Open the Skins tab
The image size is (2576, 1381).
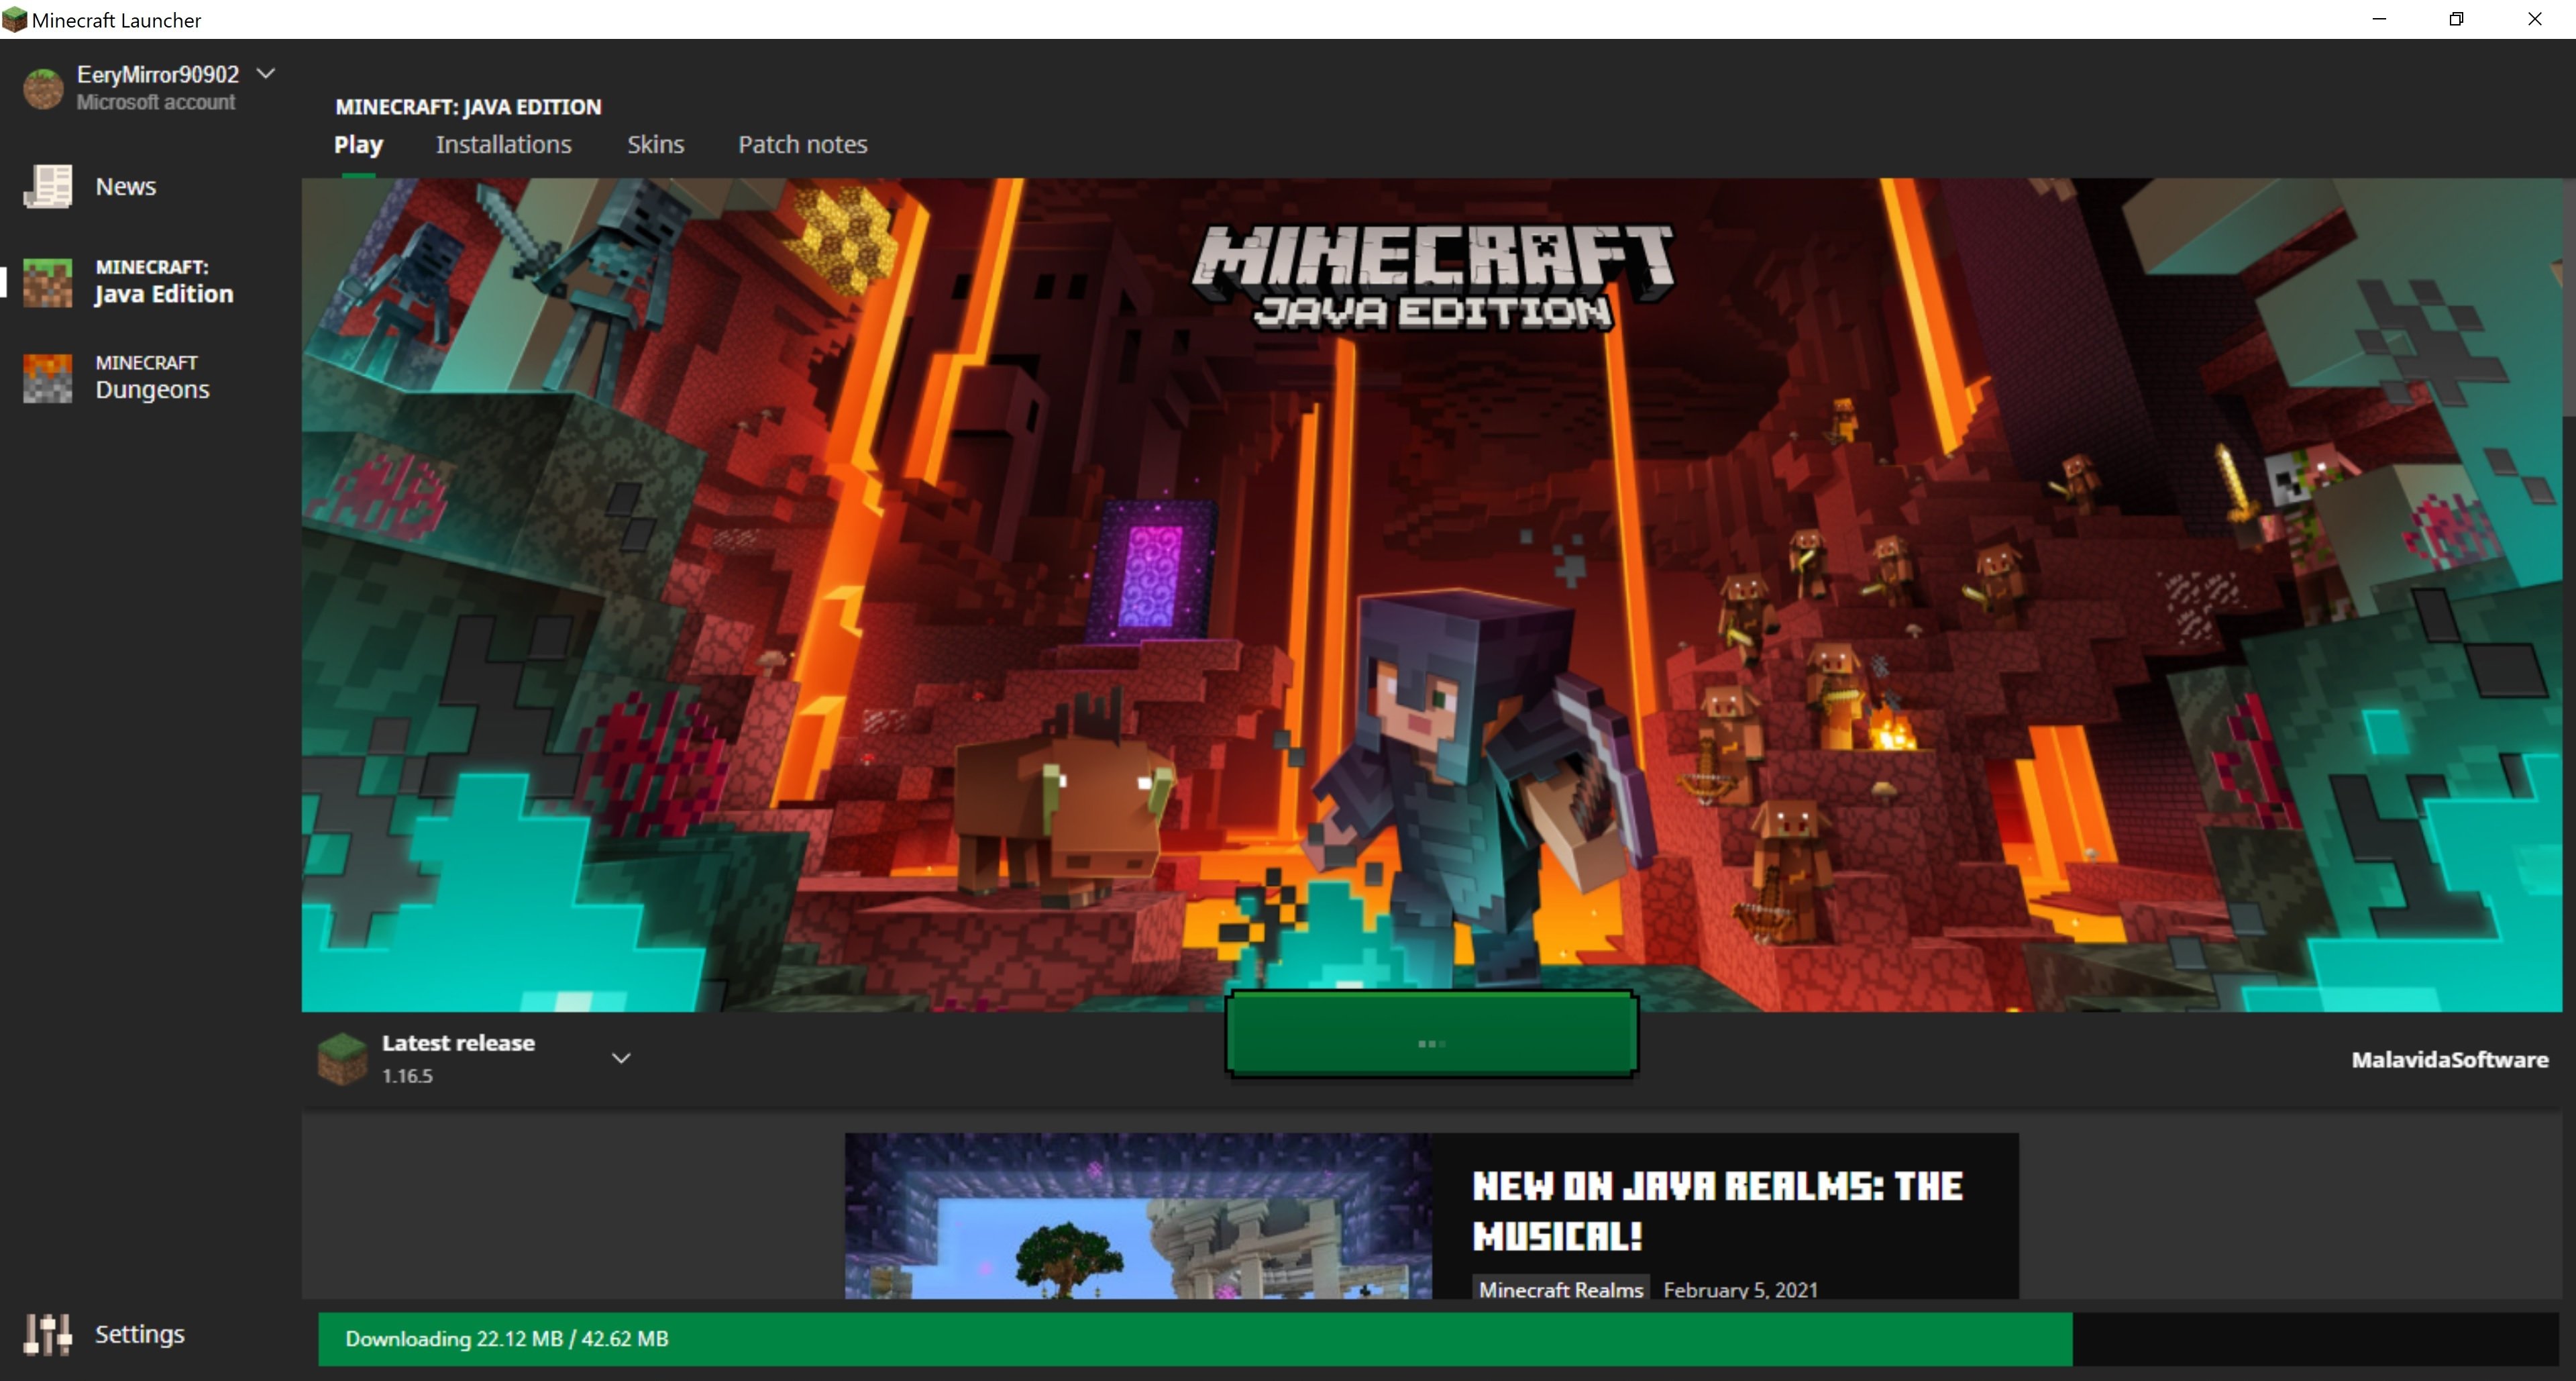click(655, 145)
